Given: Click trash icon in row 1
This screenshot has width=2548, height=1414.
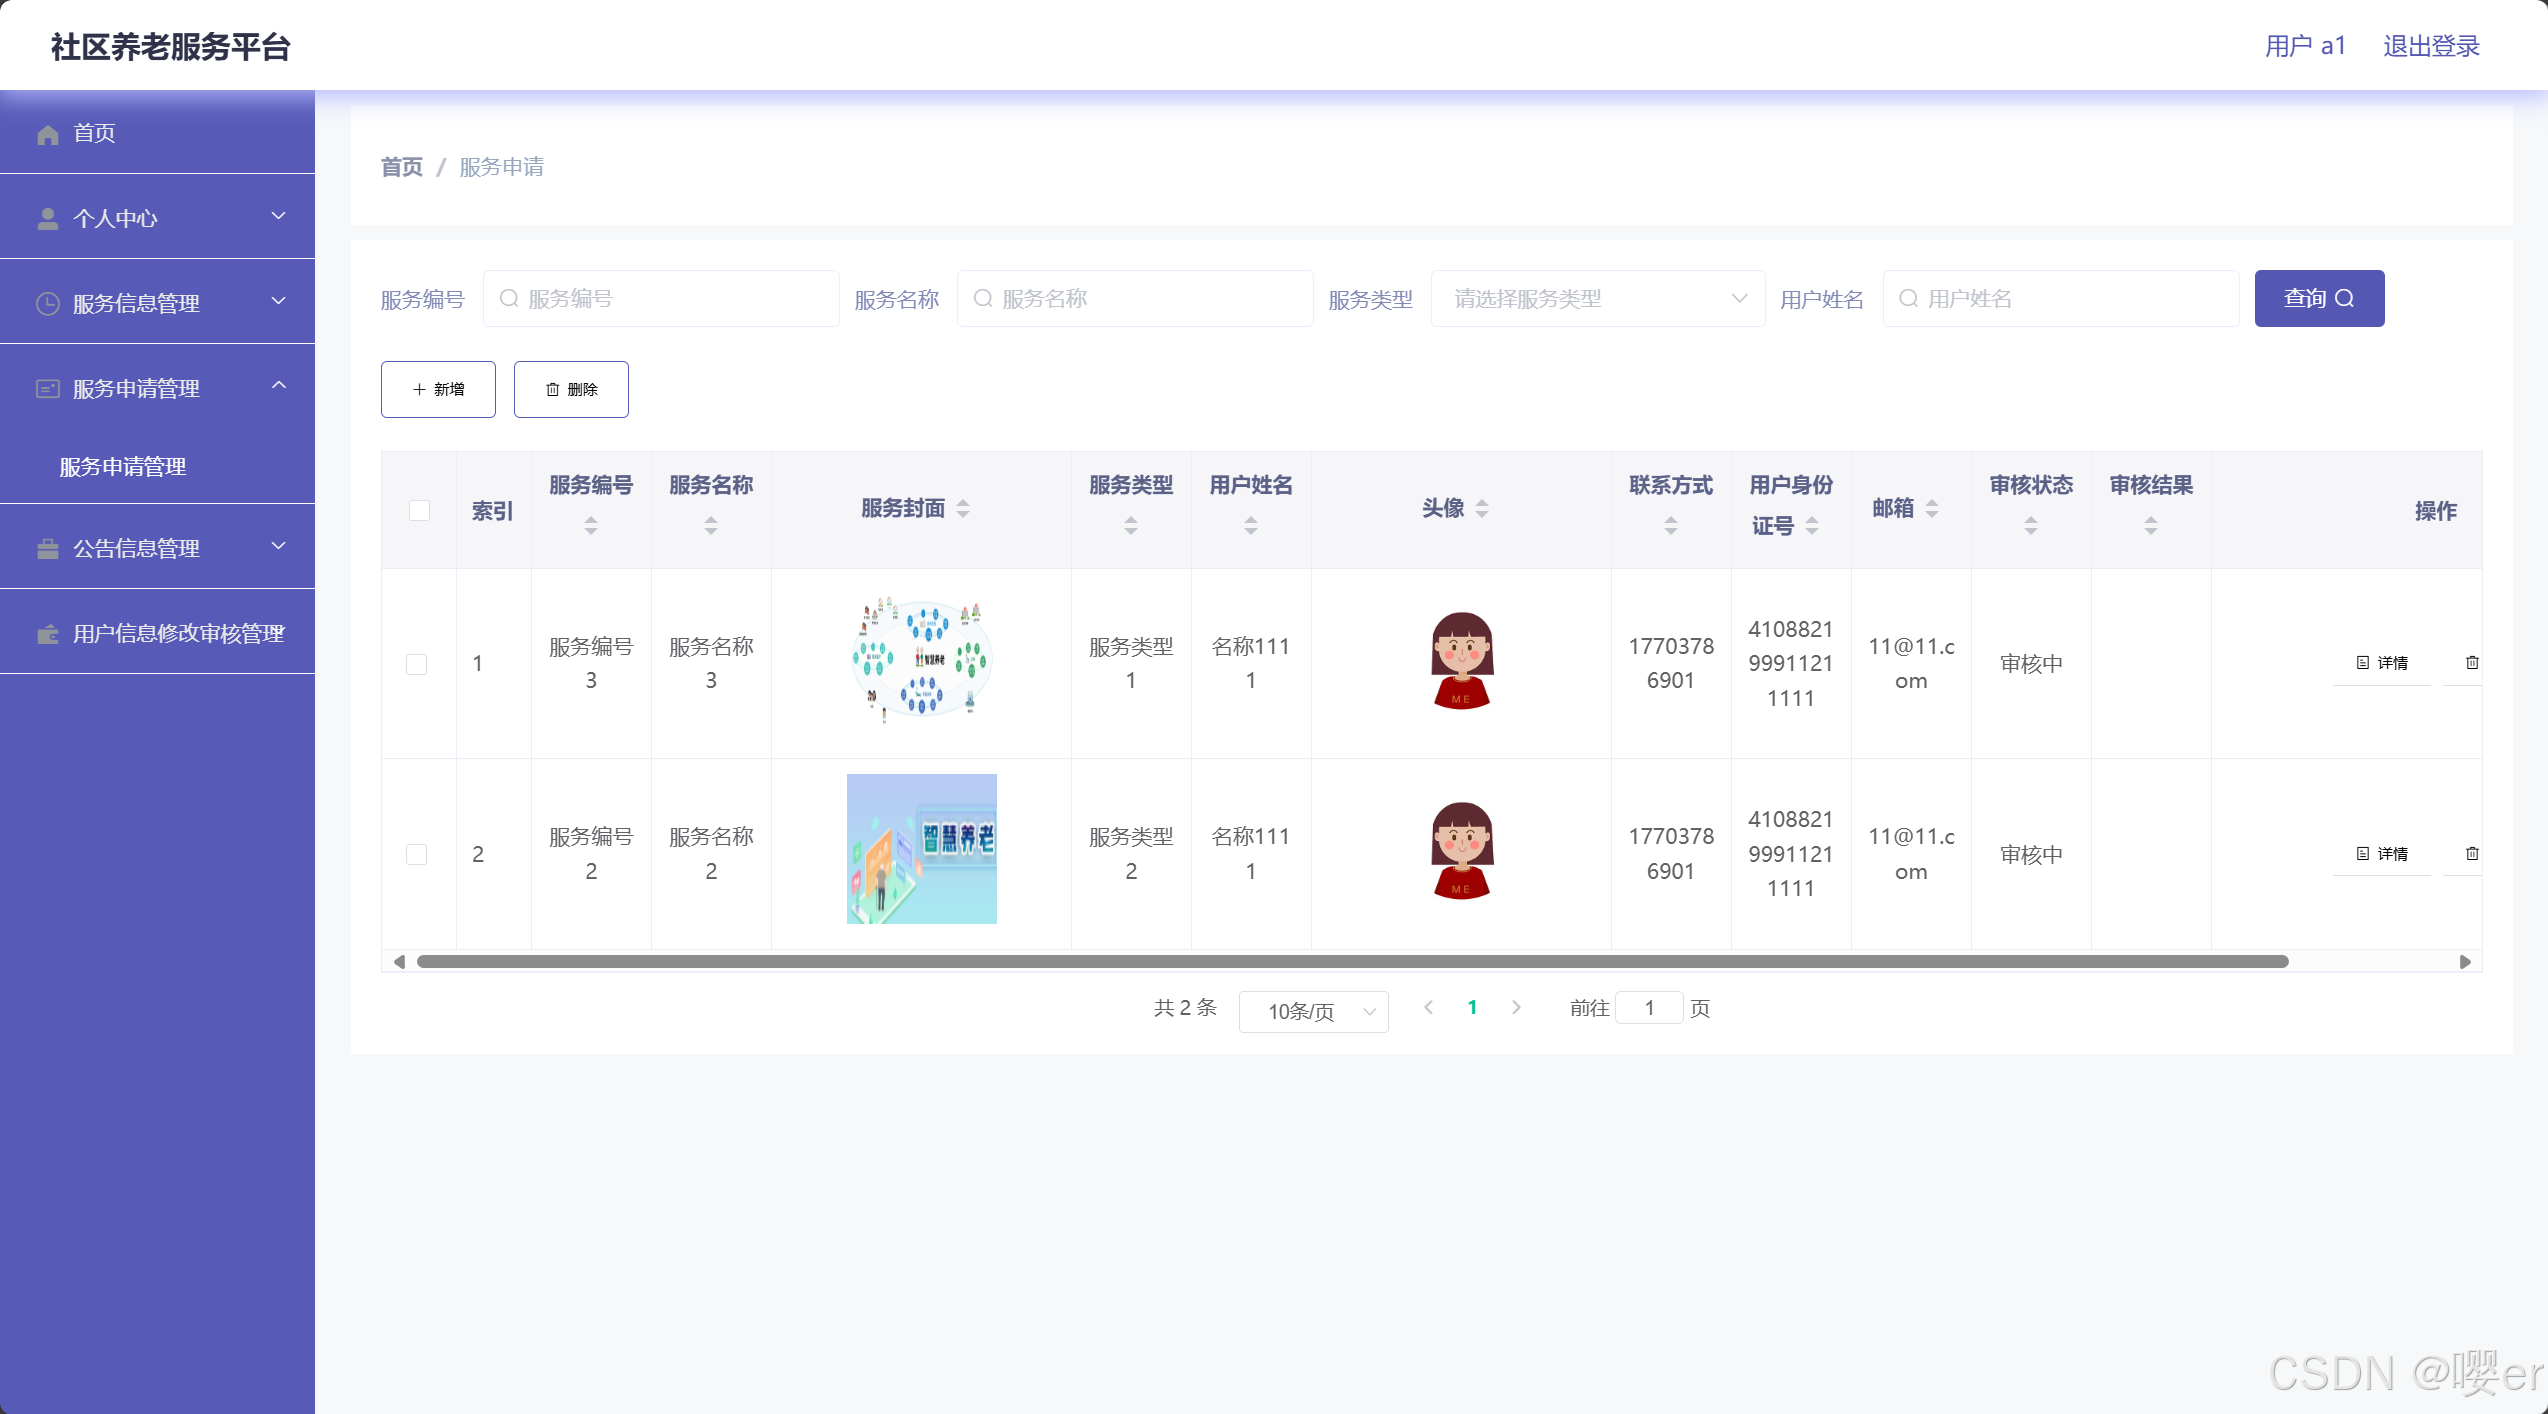Looking at the screenshot, I should pyautogui.click(x=2471, y=663).
